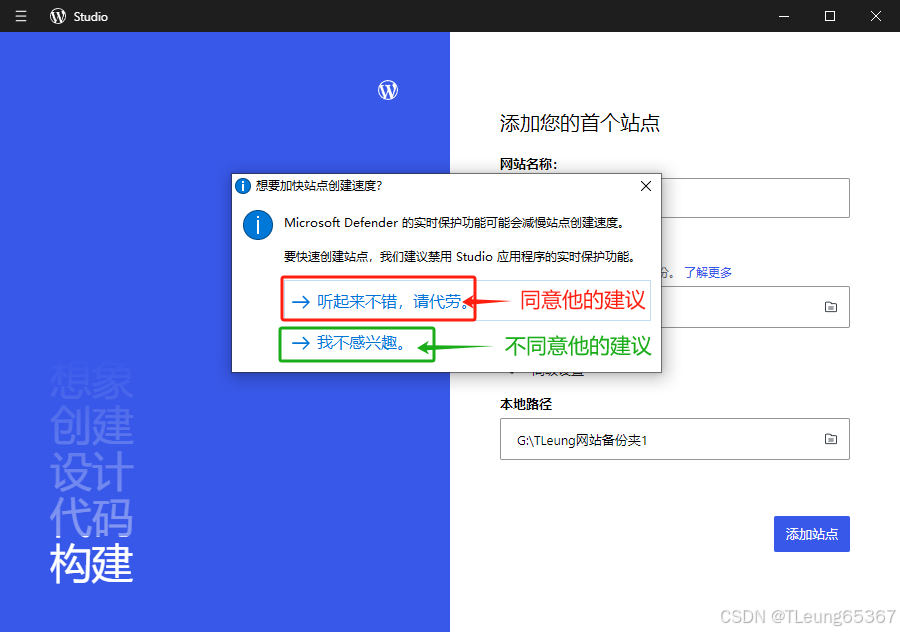The height and width of the screenshot is (632, 900).
Task: Open the 了解更多 link
Action: coord(708,272)
